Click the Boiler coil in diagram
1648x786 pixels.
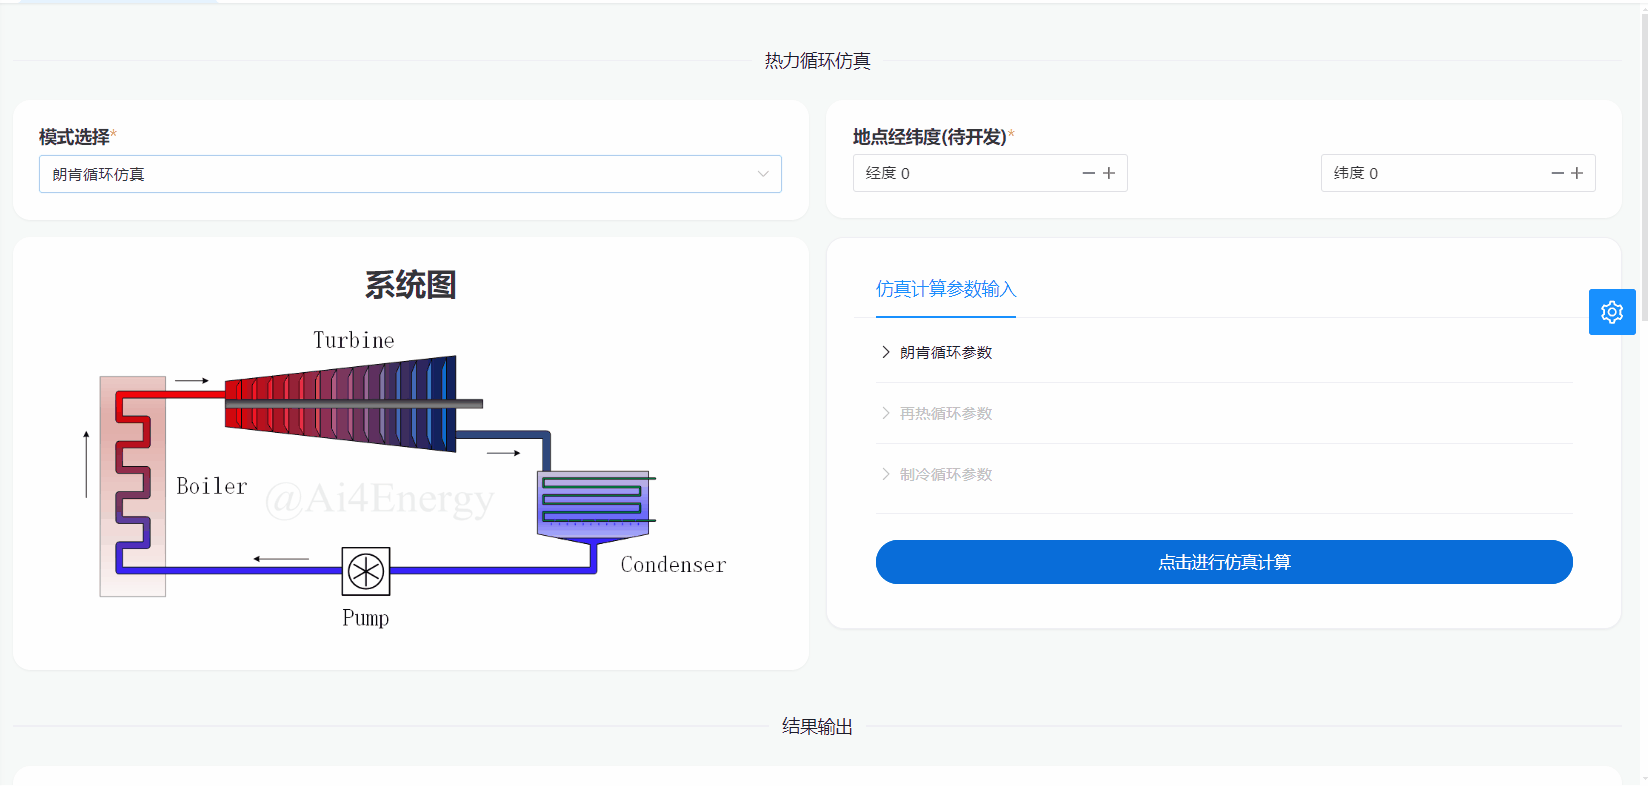tap(132, 486)
